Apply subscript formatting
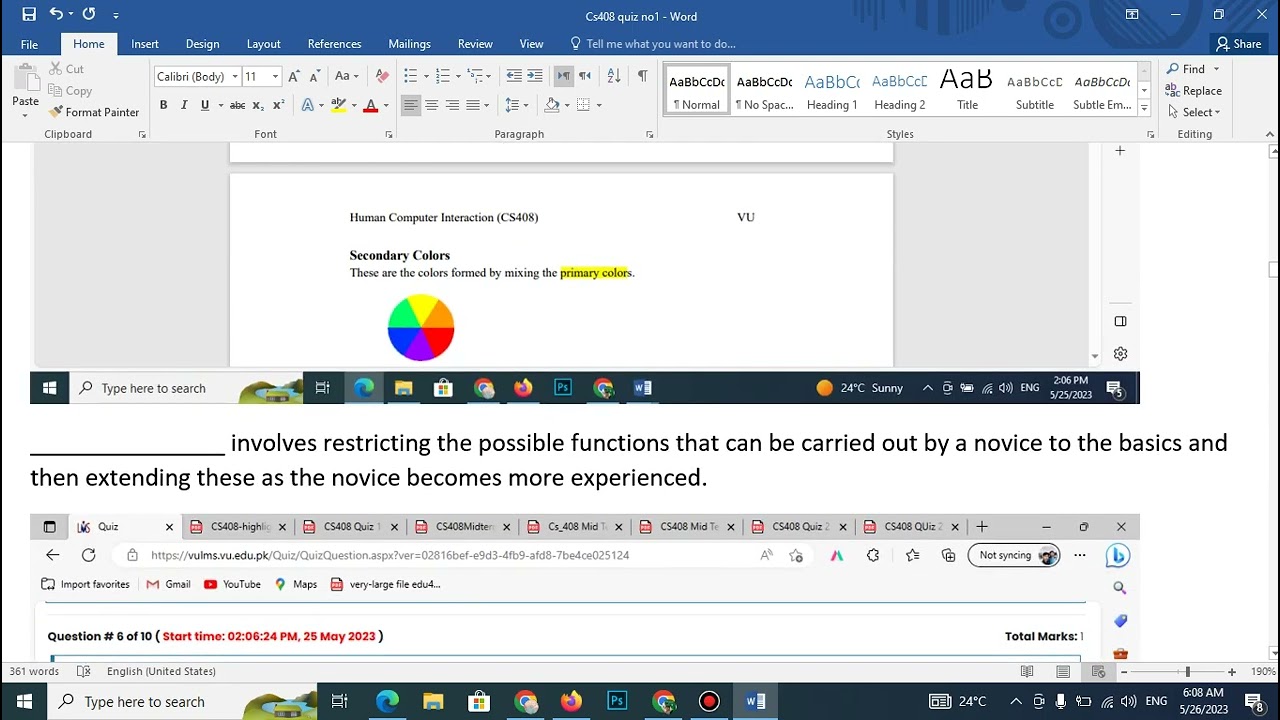 (258, 105)
